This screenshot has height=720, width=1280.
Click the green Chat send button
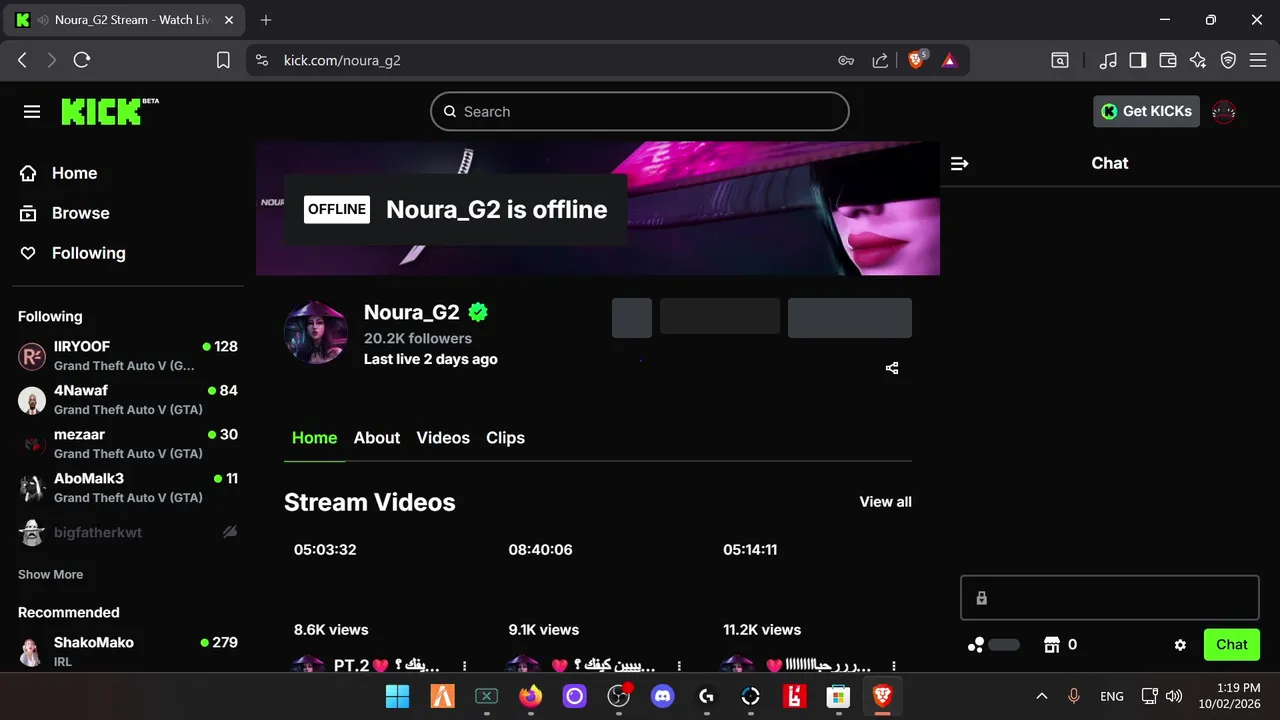pyautogui.click(x=1232, y=645)
